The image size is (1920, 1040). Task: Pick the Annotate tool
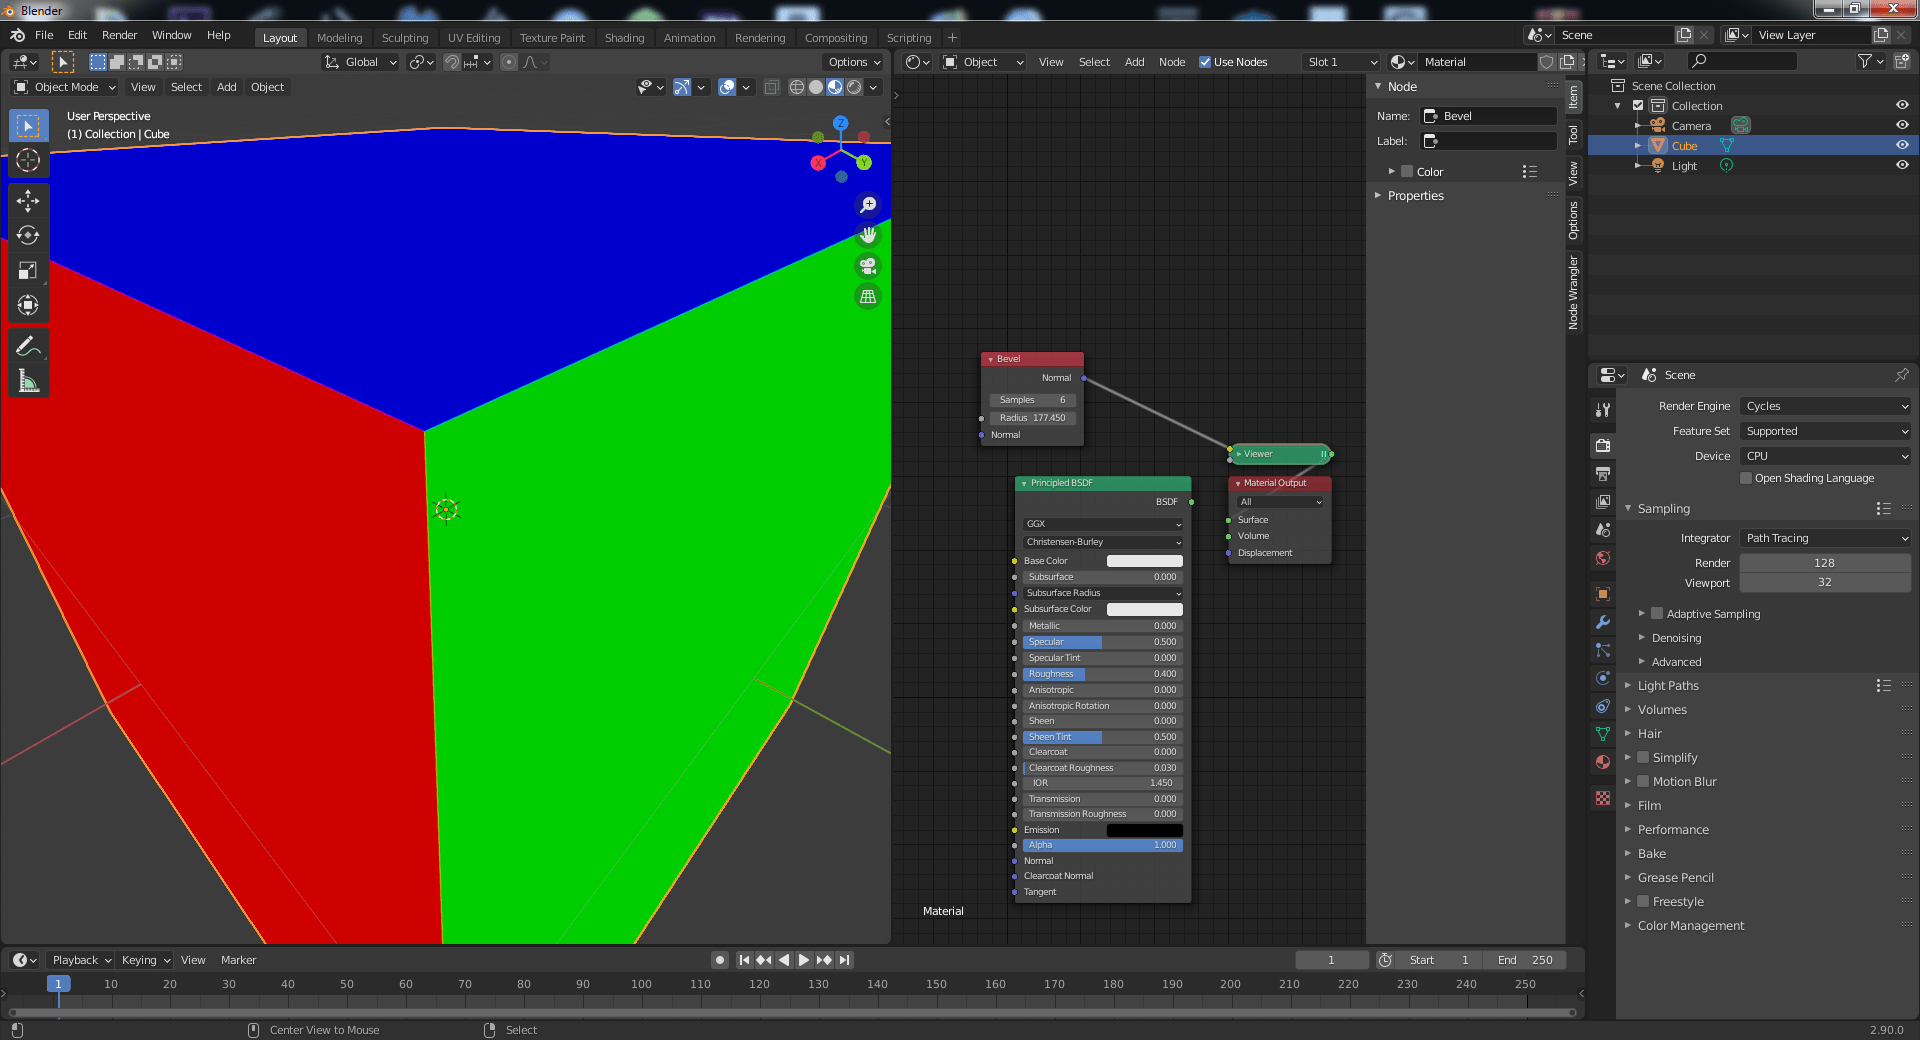pos(28,346)
